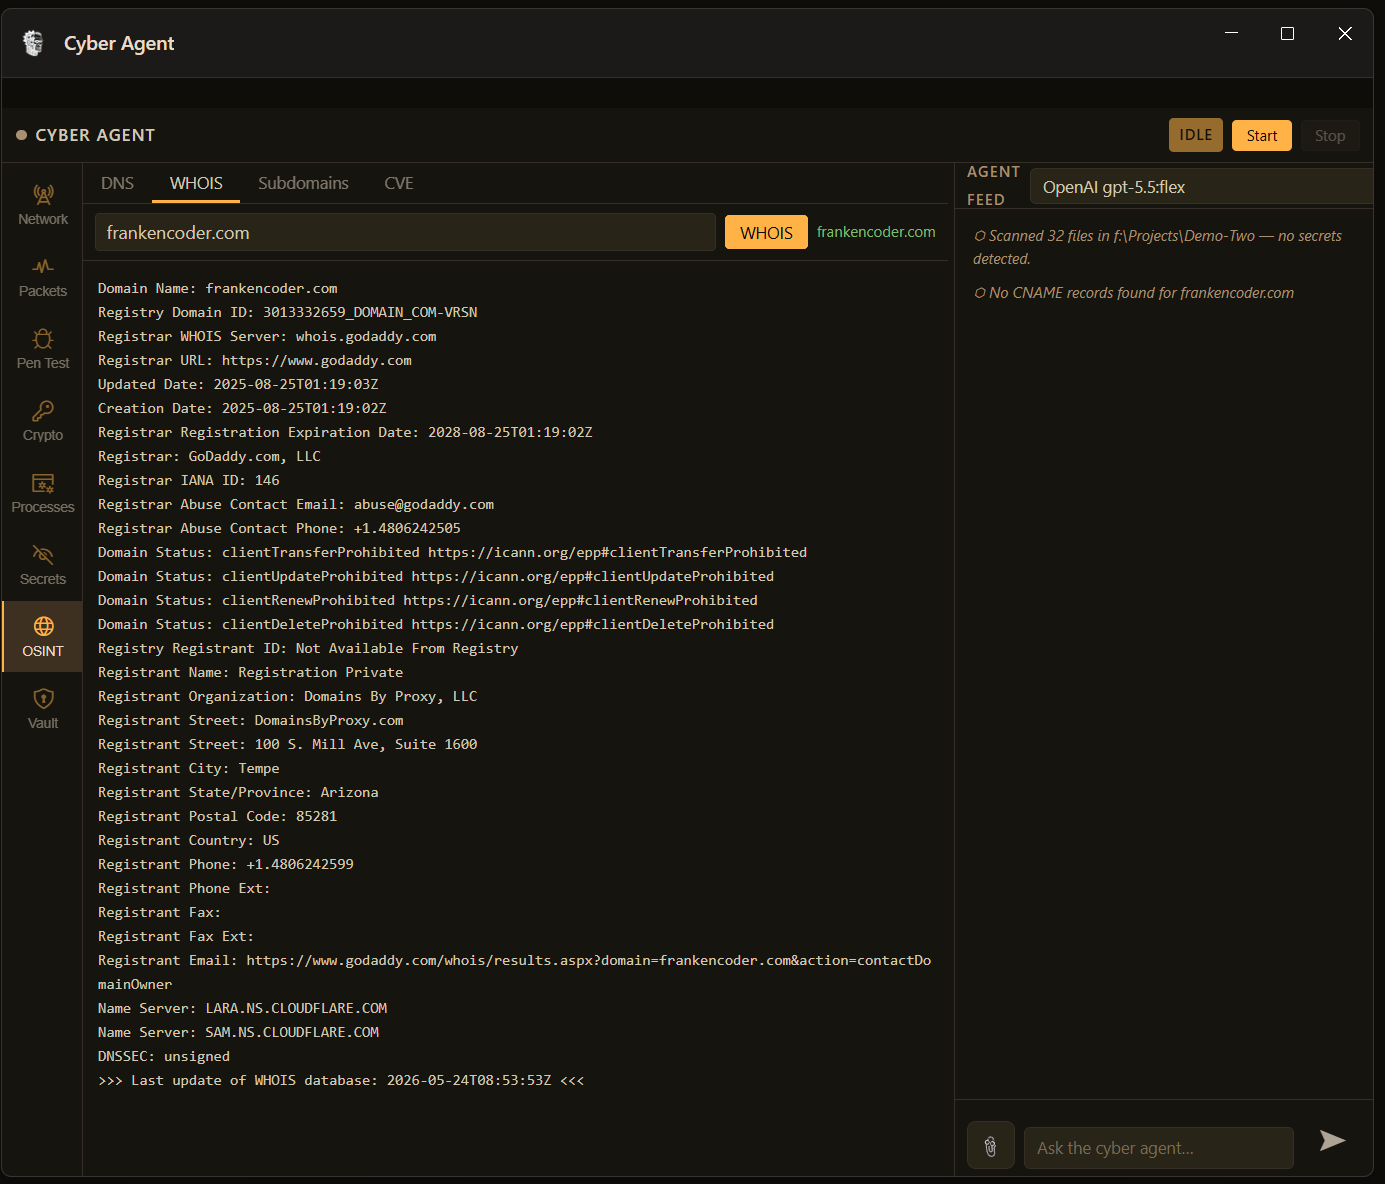Image resolution: width=1385 pixels, height=1184 pixels.
Task: Click the Registrar Abuse Contact Phone line
Action: 279,528
